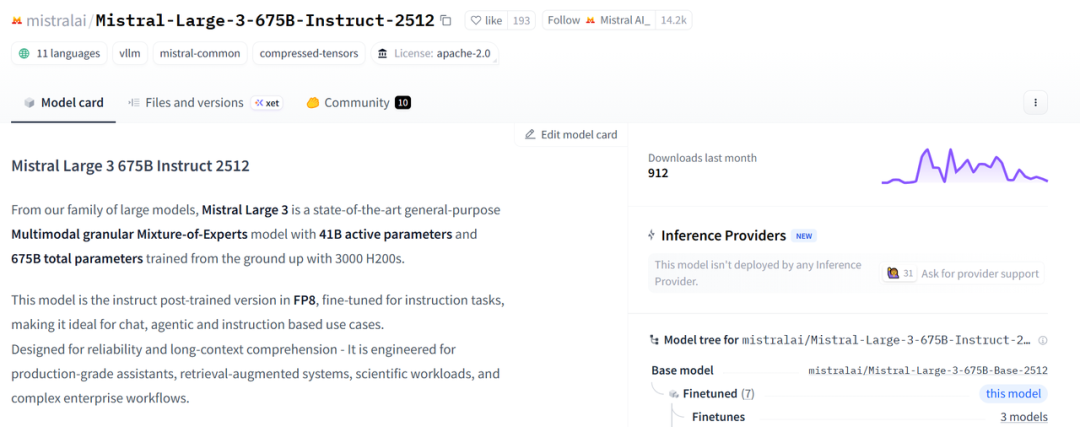This screenshot has width=1080, height=427.
Task: Click the downloads last month chart
Action: coord(964,166)
